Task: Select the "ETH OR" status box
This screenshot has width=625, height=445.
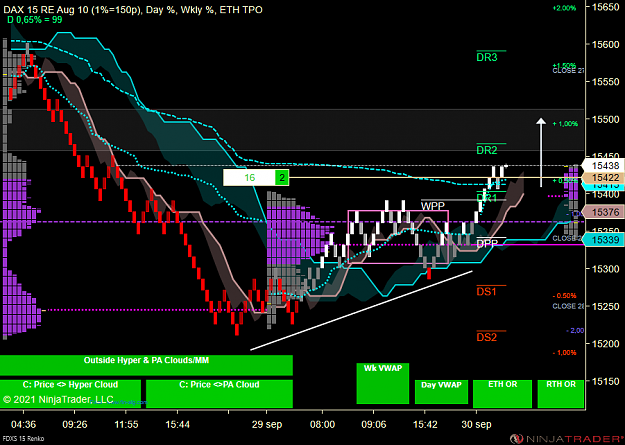Action: [x=502, y=394]
